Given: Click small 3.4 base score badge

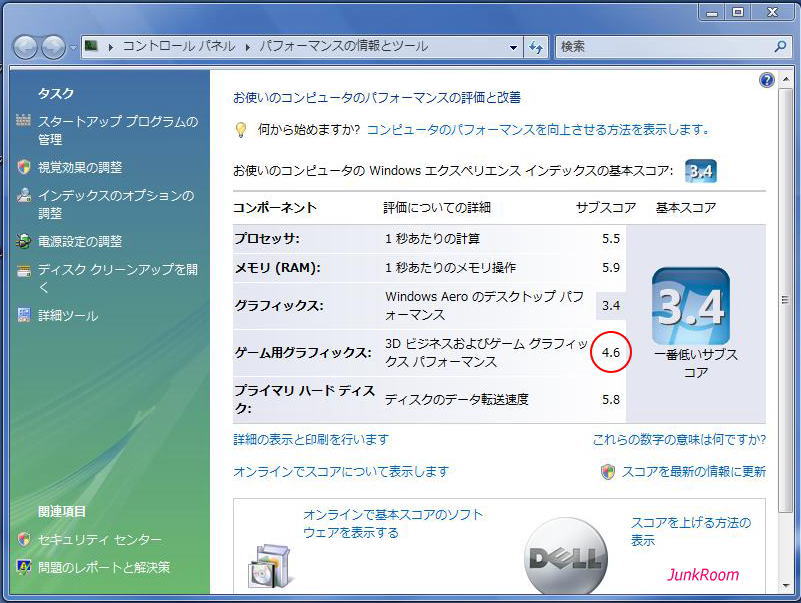Looking at the screenshot, I should [700, 171].
